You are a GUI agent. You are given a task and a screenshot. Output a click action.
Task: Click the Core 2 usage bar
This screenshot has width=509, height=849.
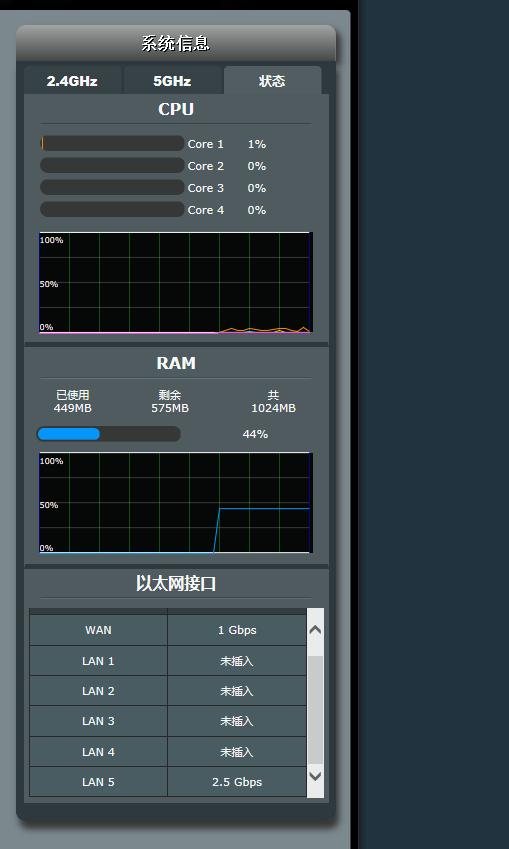click(x=112, y=166)
